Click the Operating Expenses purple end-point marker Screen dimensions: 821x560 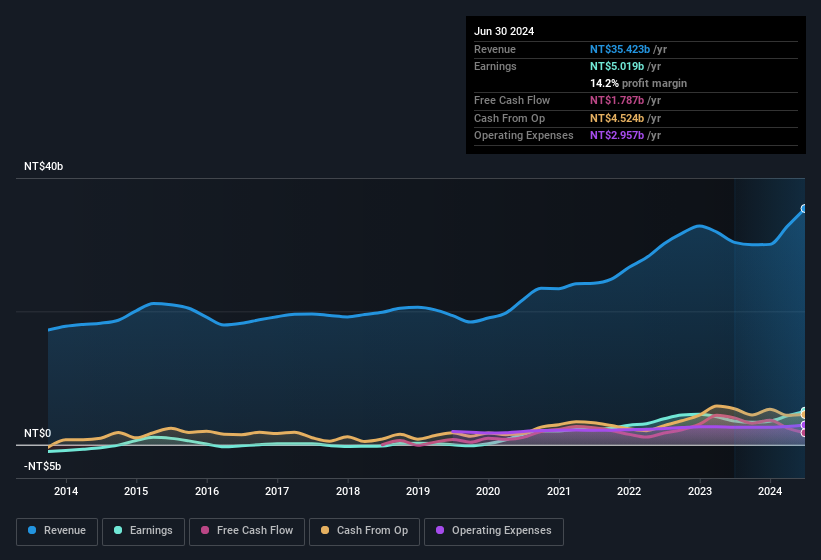tap(804, 425)
